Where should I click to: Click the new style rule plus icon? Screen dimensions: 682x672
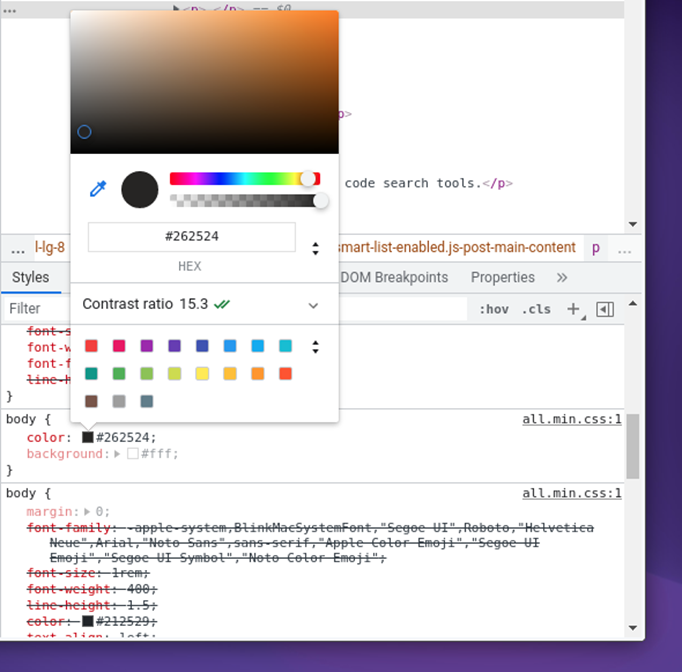pos(574,309)
